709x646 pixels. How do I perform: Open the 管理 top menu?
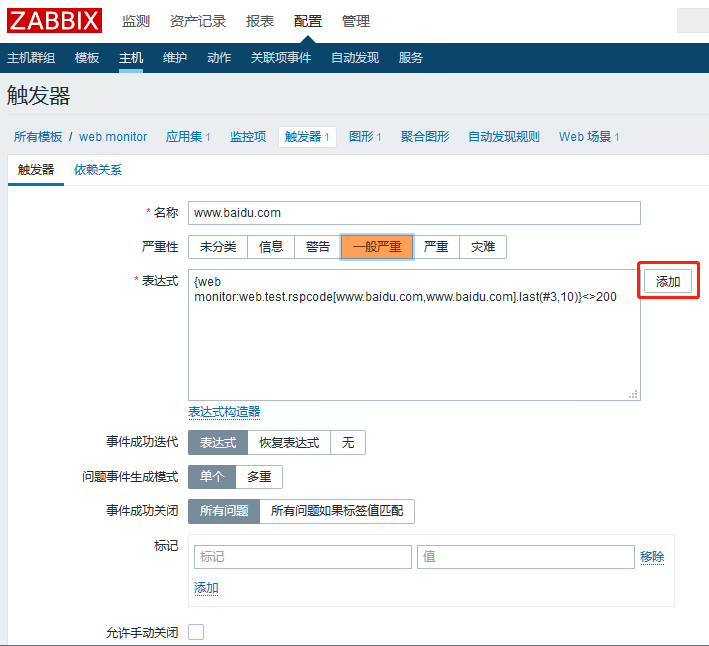click(355, 21)
